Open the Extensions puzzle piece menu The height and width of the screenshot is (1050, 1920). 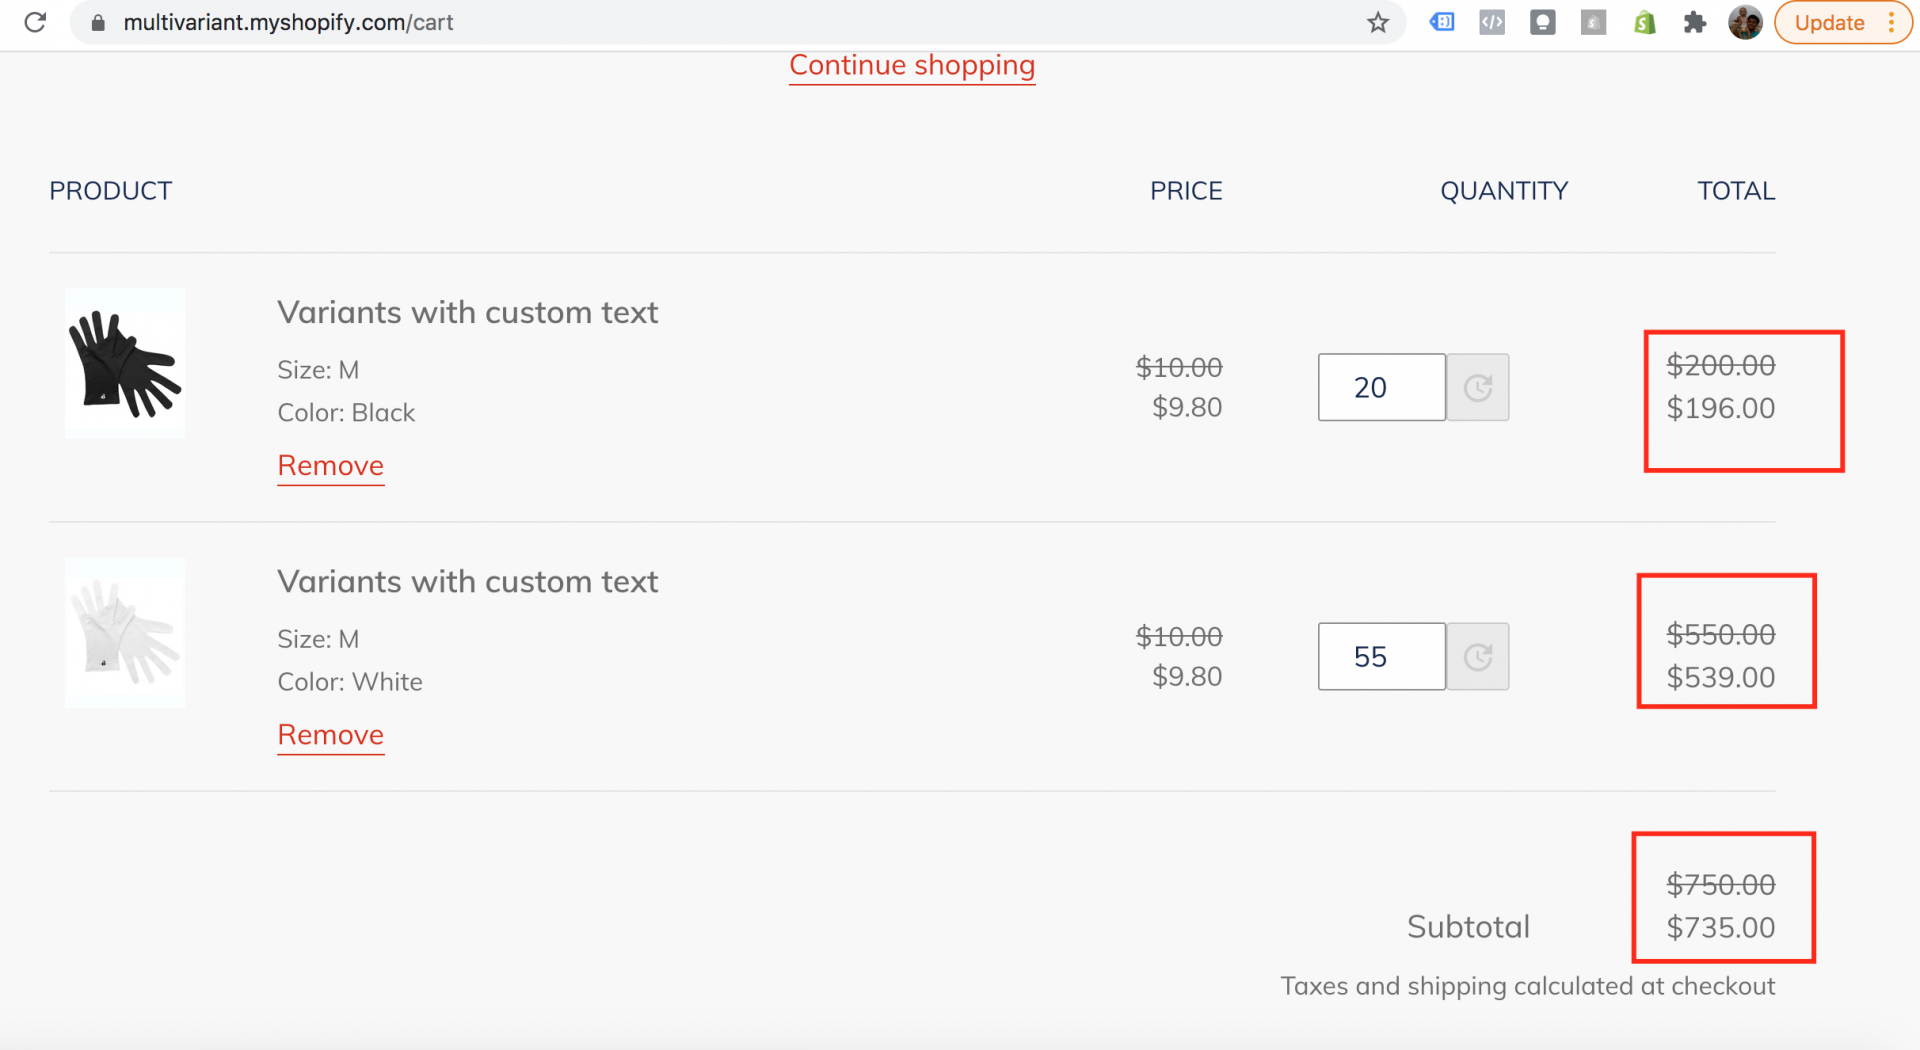click(x=1694, y=22)
